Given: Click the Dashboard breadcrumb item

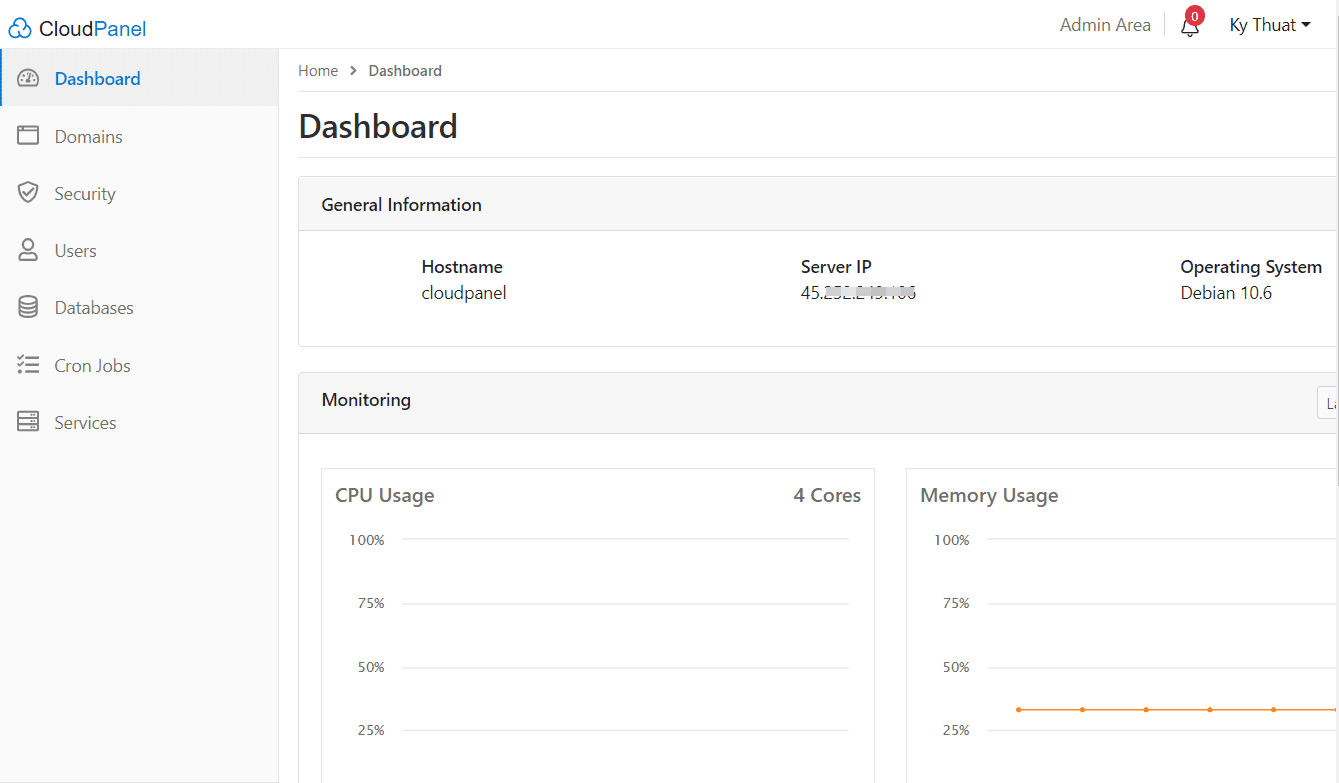Looking at the screenshot, I should tap(404, 71).
